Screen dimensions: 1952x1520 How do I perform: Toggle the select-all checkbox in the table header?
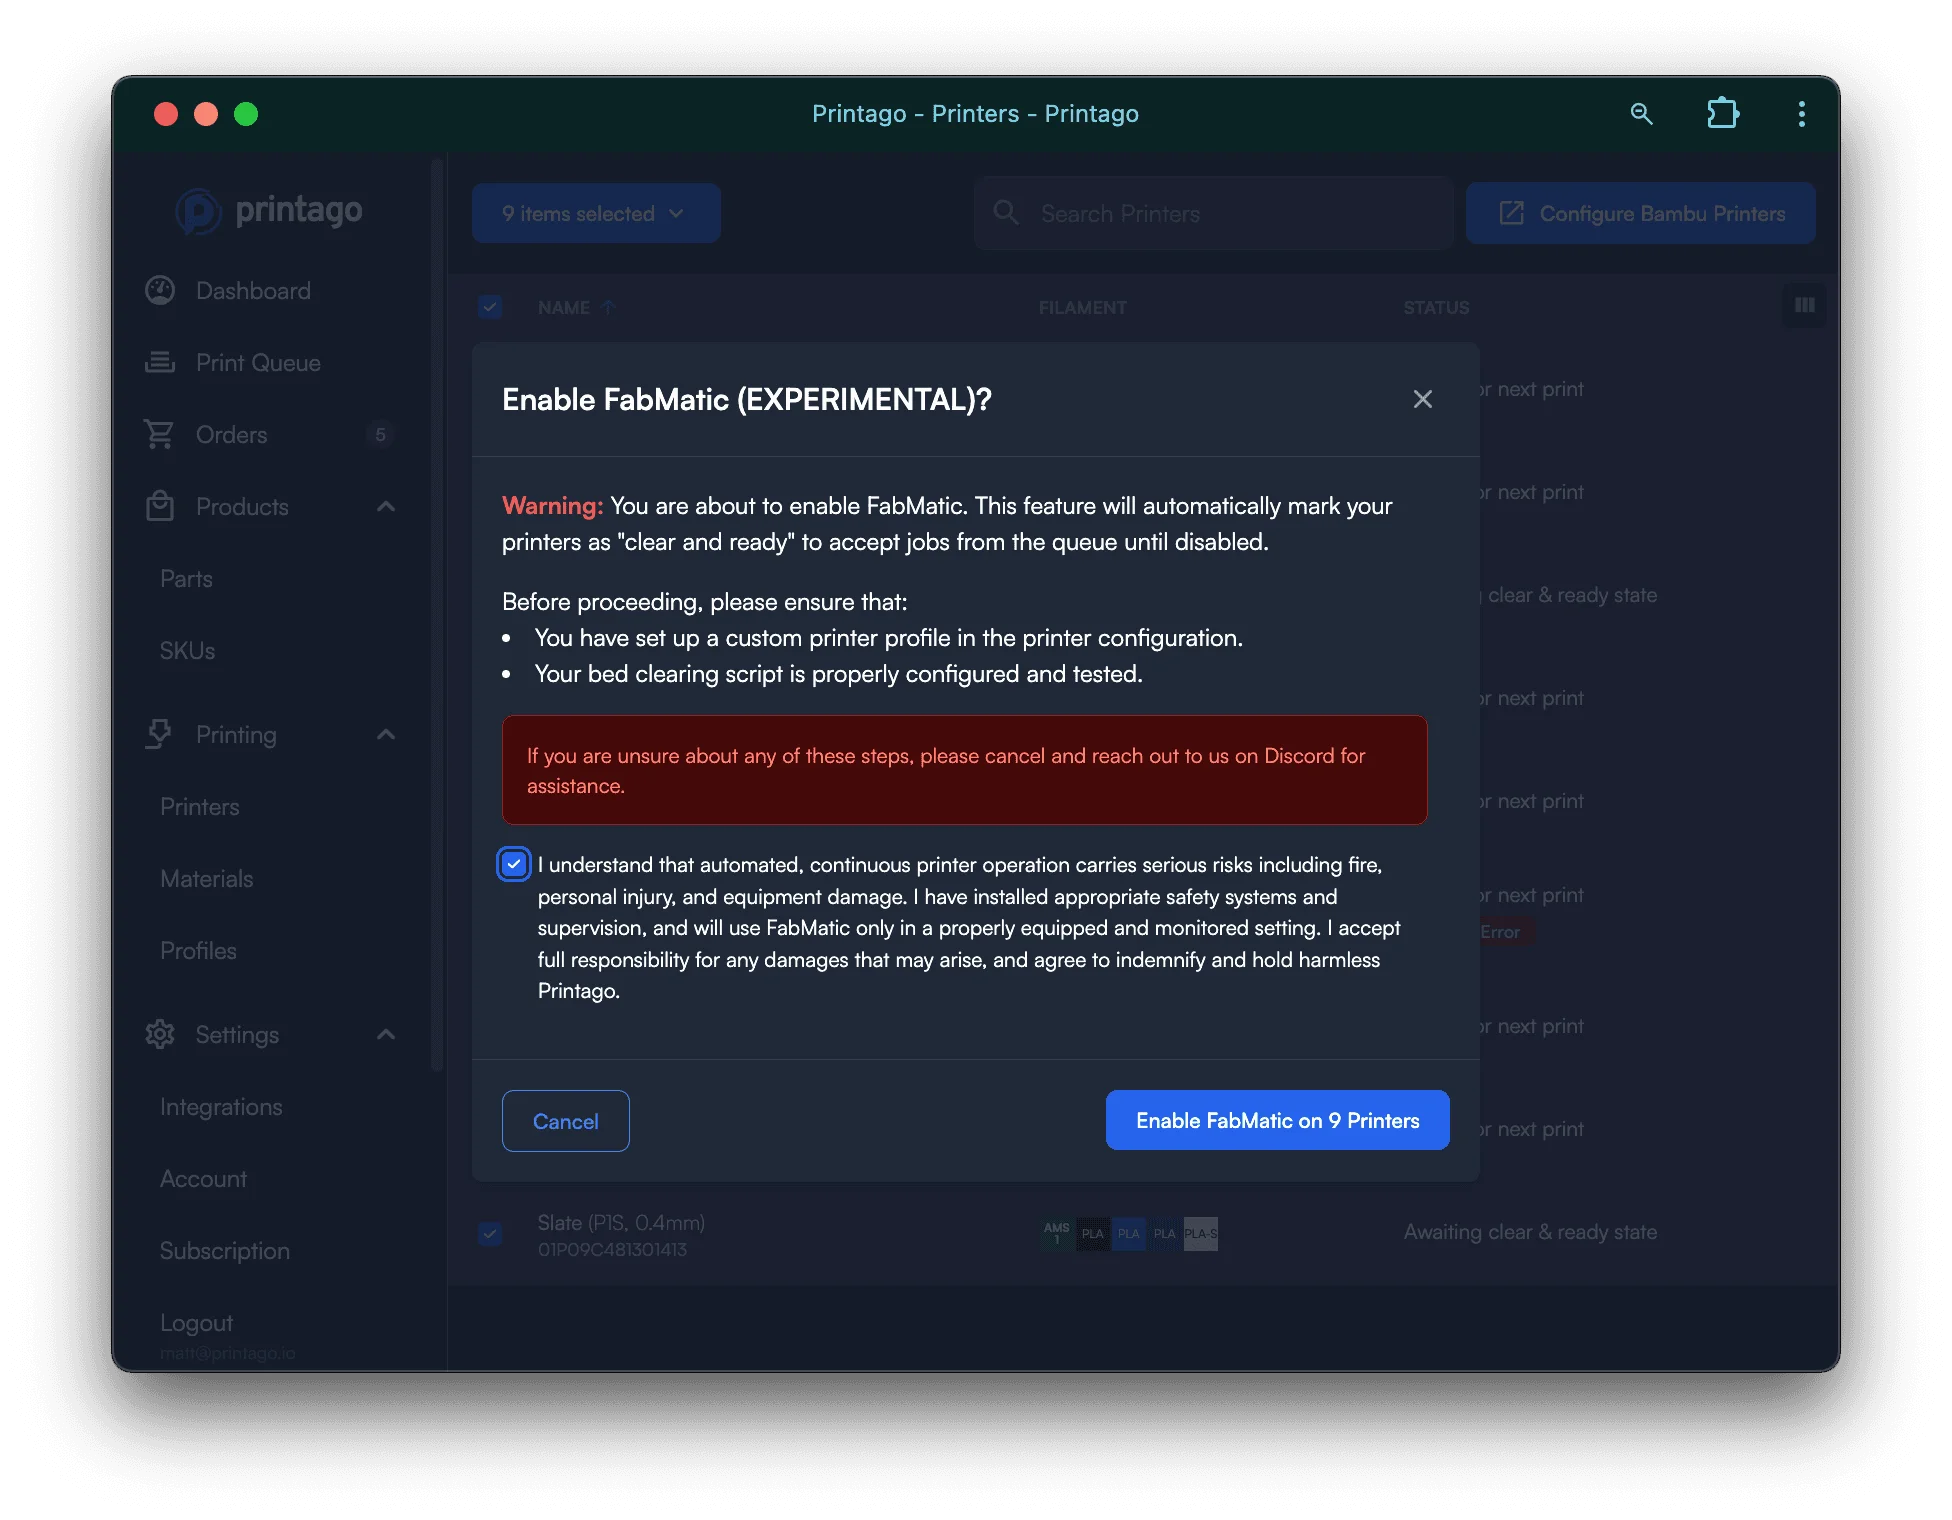[x=490, y=306]
